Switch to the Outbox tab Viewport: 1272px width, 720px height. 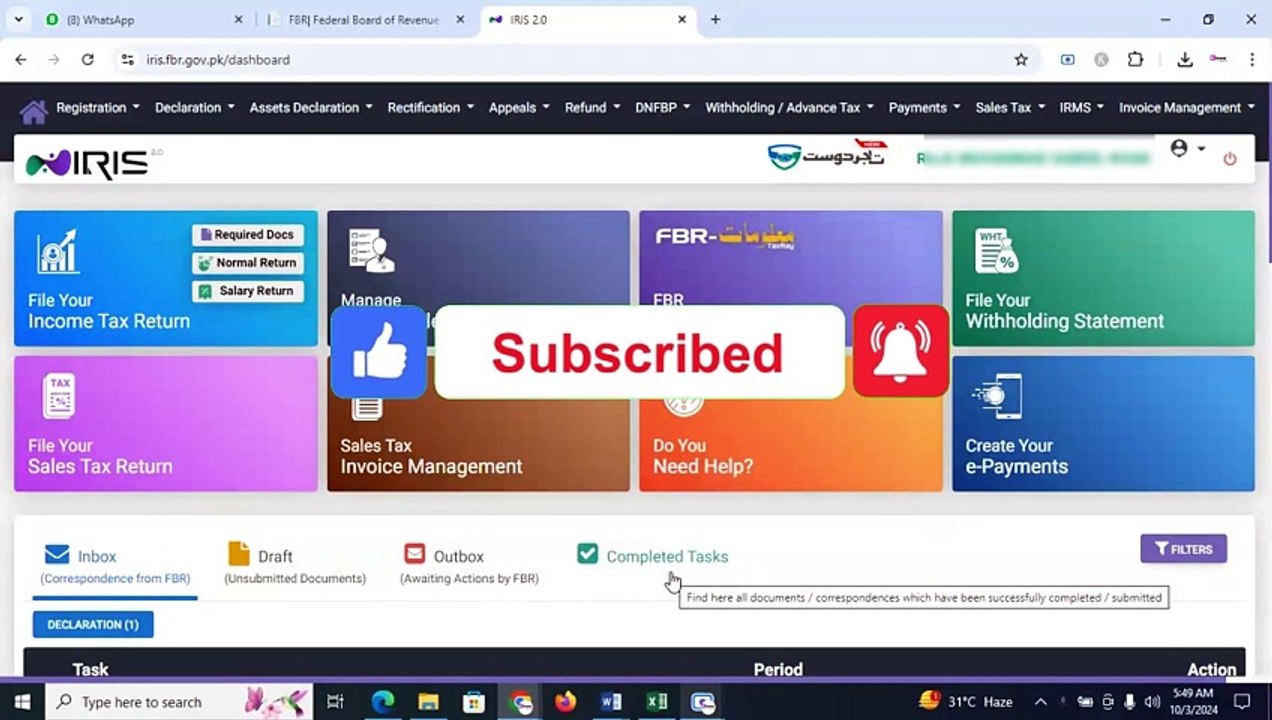(x=469, y=565)
